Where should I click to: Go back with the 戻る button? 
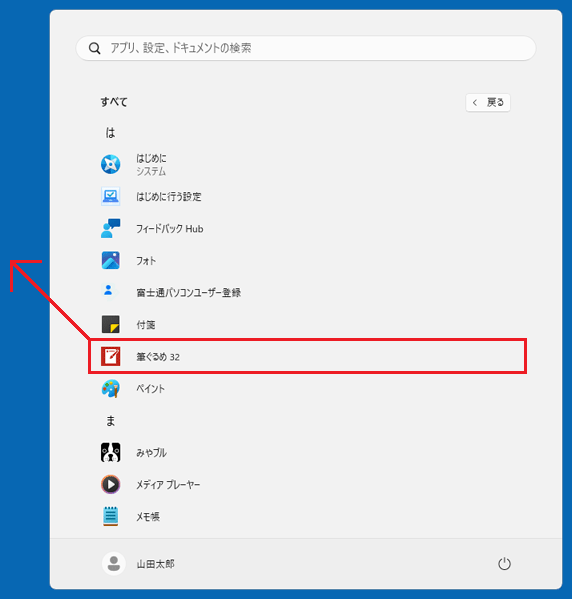(488, 102)
